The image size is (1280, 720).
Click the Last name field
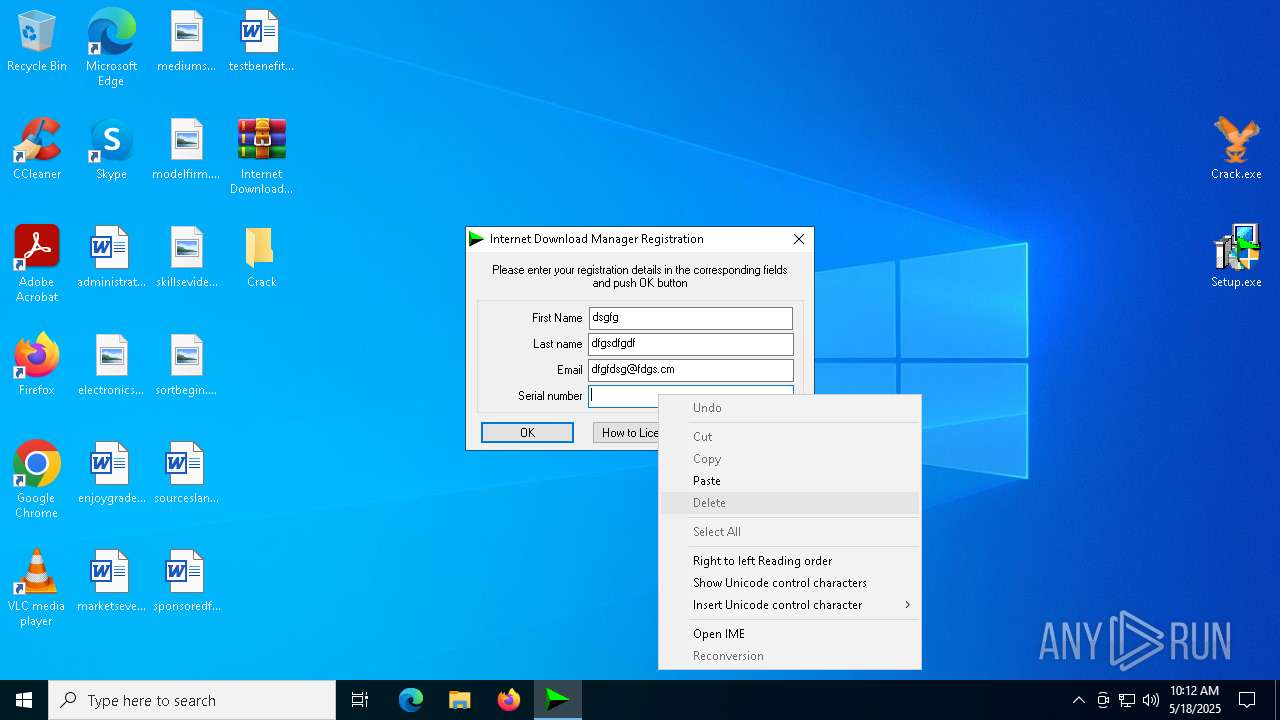[x=691, y=344]
